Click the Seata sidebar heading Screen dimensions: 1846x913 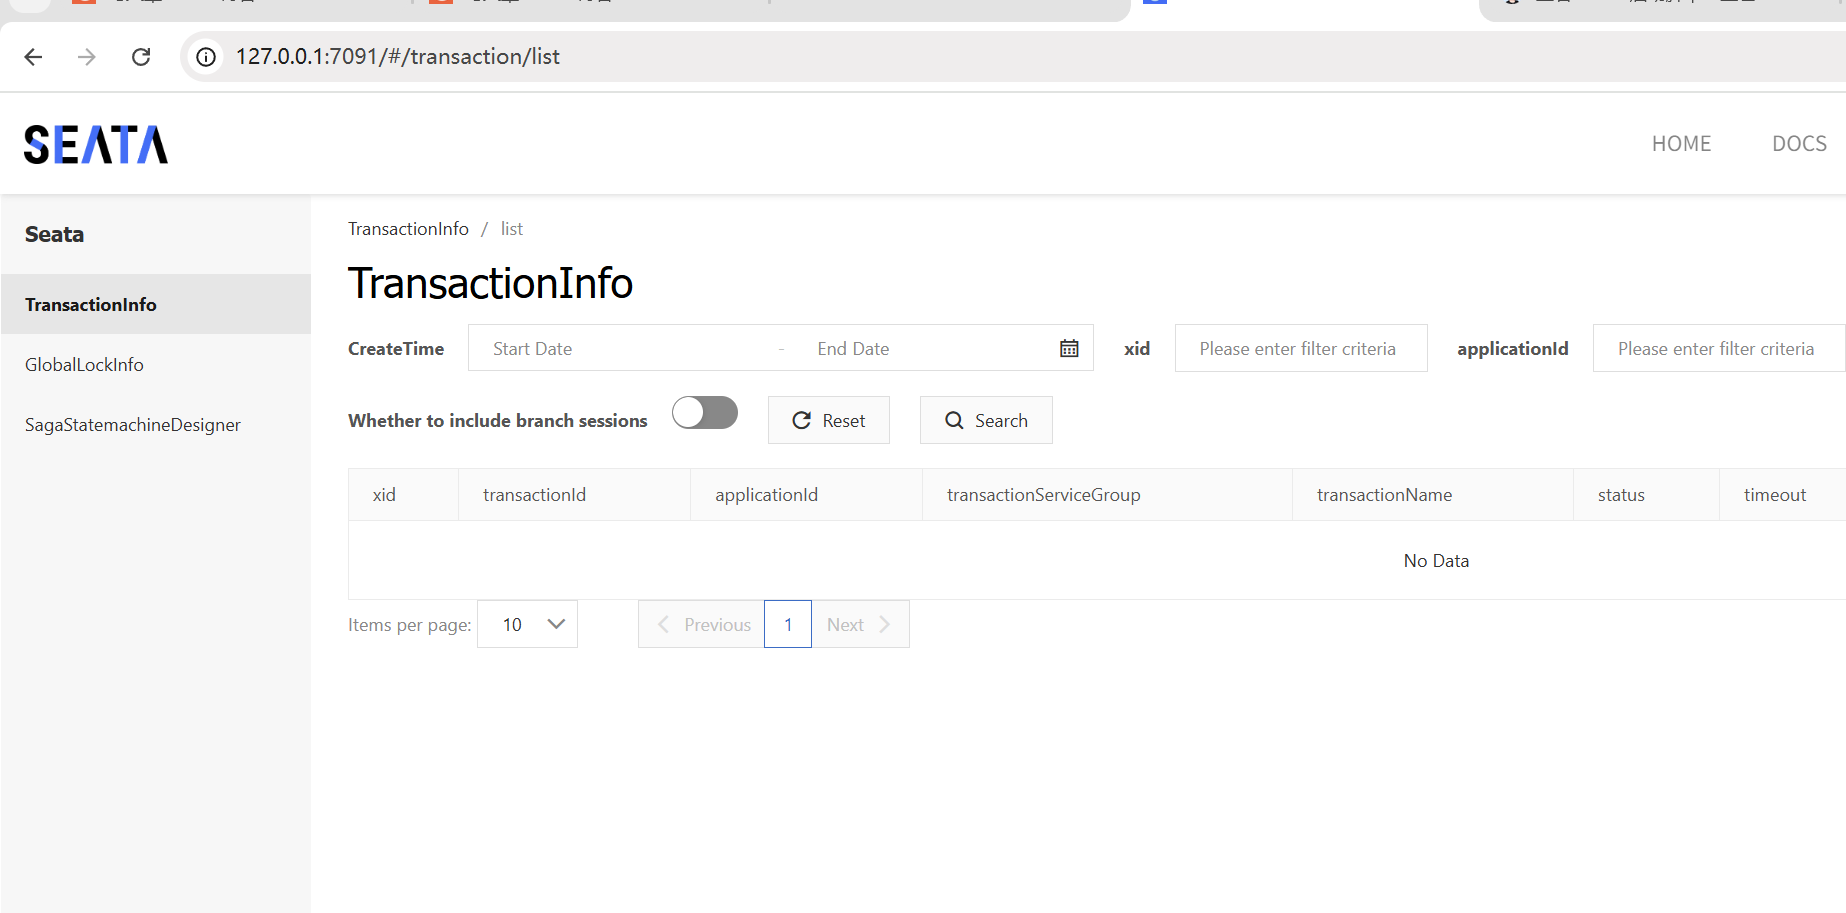click(54, 234)
